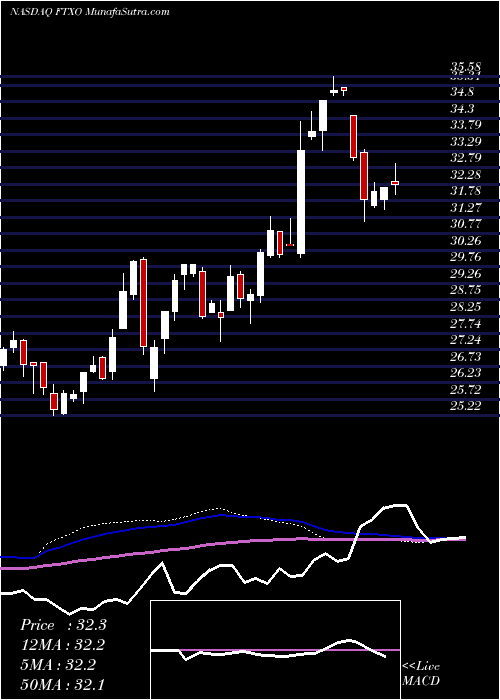Click the 27.24 axis label
Viewport: 500px width, 700px height.
[x=466, y=340]
